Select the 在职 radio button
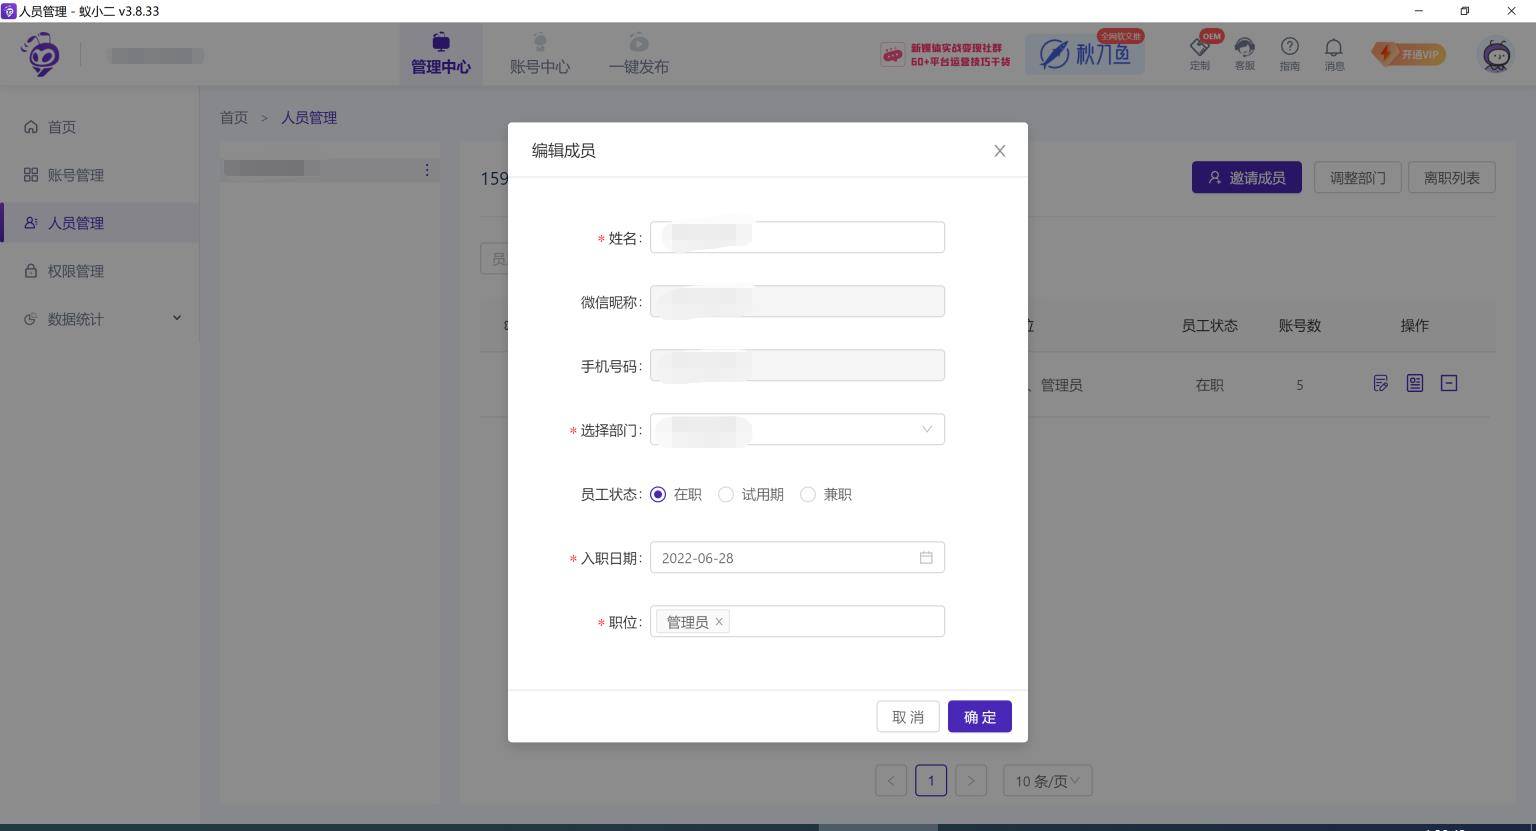1536x831 pixels. coord(658,494)
